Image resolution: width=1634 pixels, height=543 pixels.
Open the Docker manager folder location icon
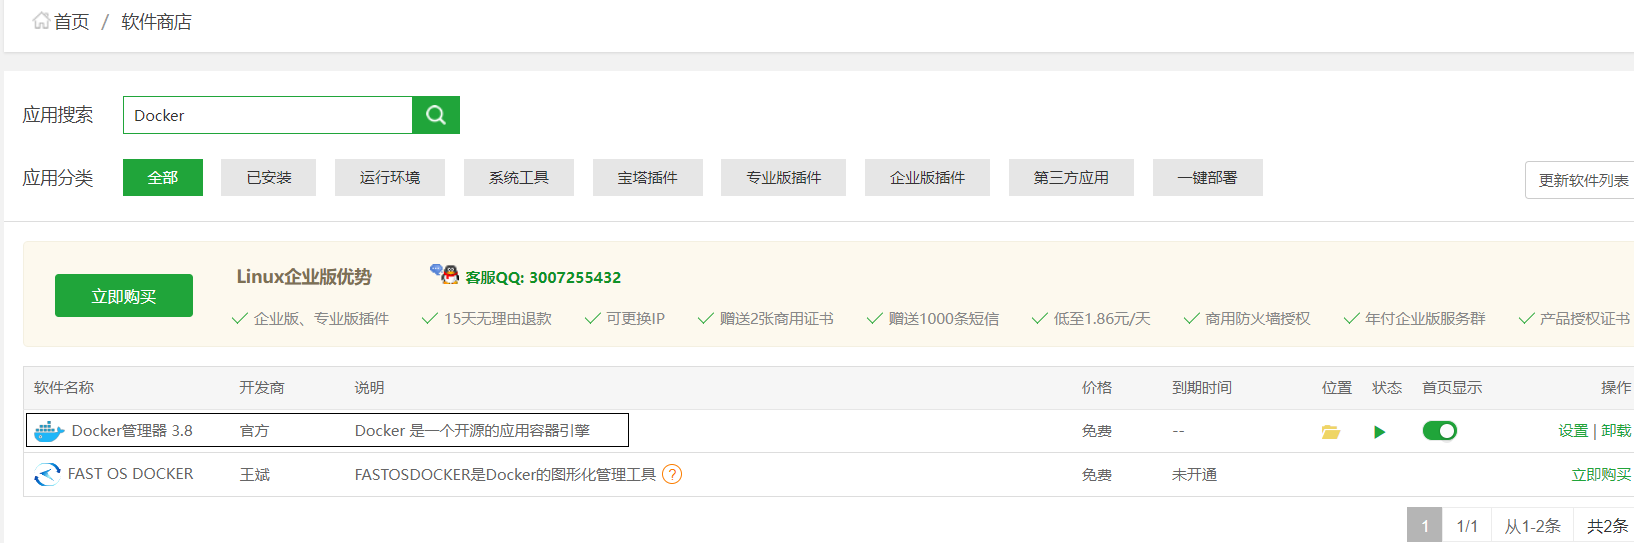(x=1330, y=432)
